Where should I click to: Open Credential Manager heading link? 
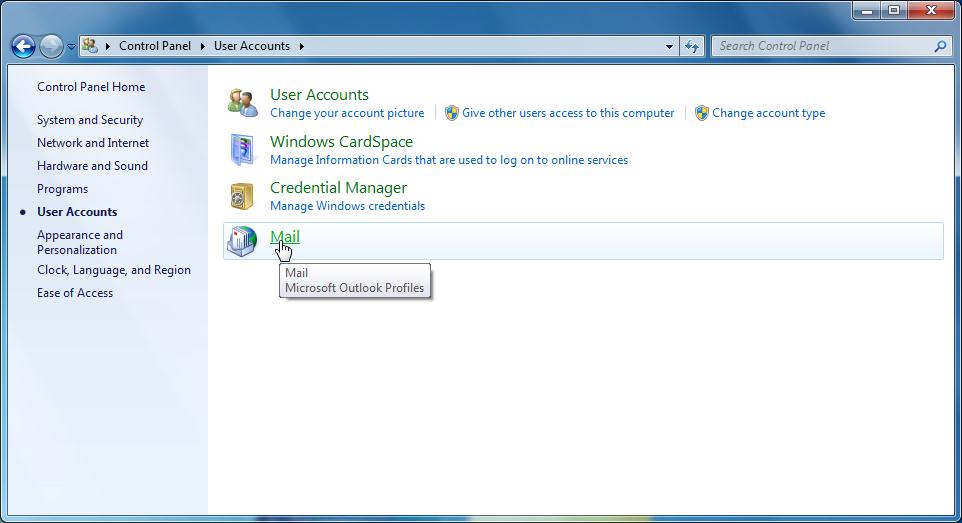pos(338,188)
